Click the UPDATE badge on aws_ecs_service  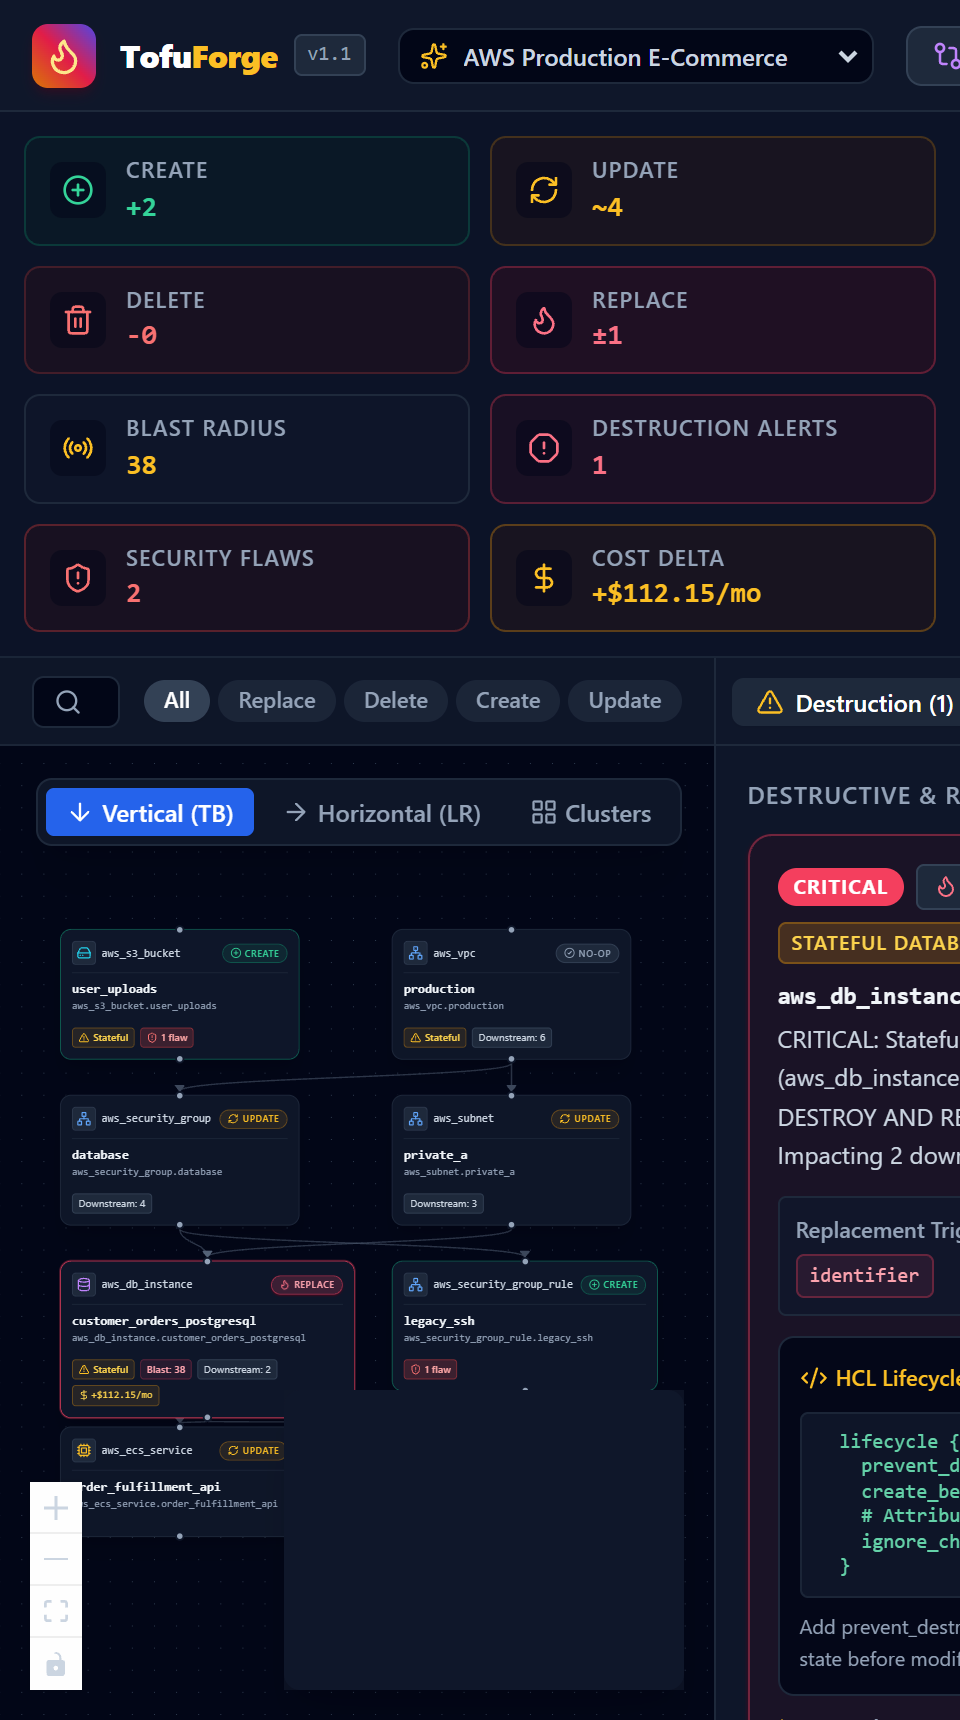[253, 1451]
